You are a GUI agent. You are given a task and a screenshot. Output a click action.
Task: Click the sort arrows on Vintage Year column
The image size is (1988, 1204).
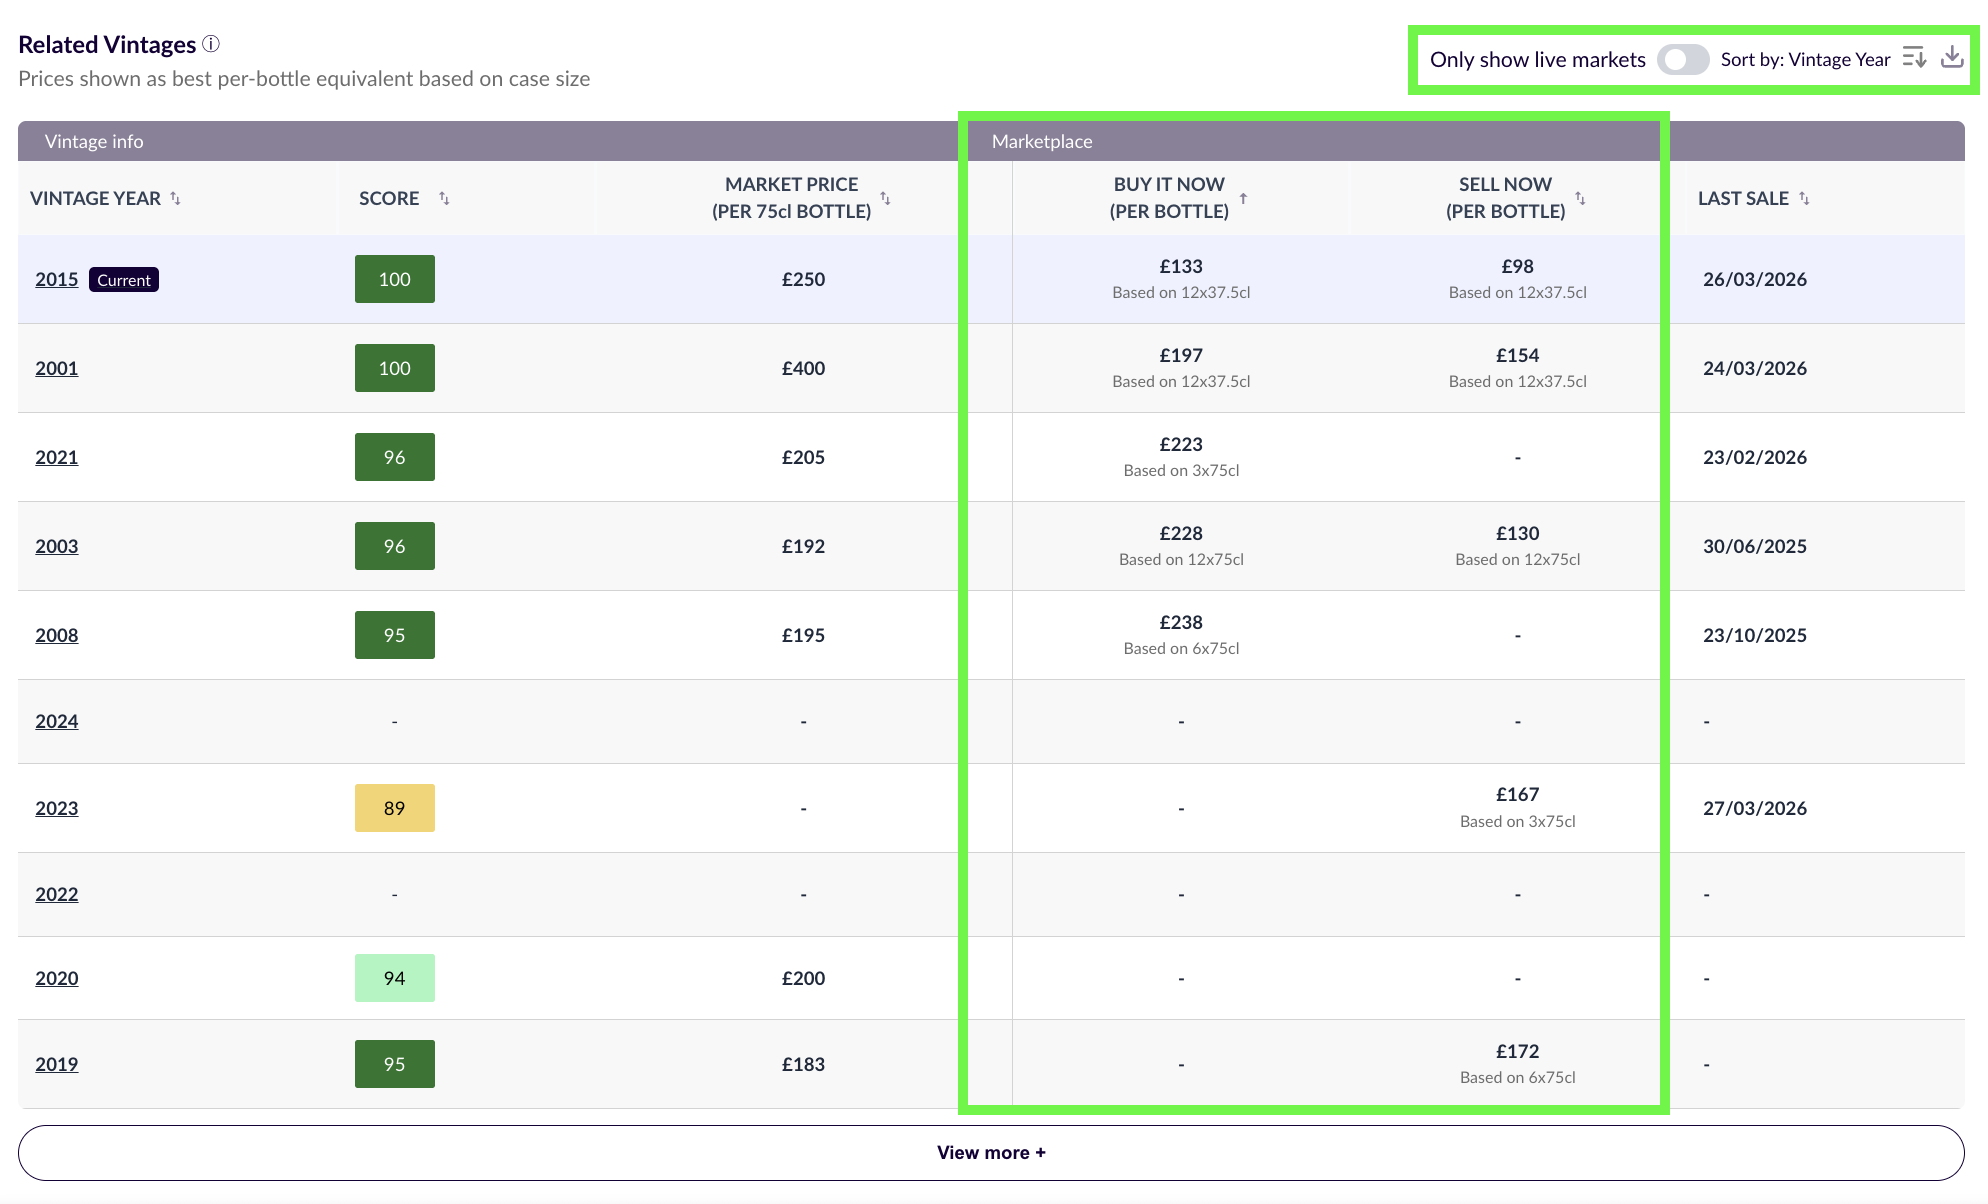(x=175, y=198)
